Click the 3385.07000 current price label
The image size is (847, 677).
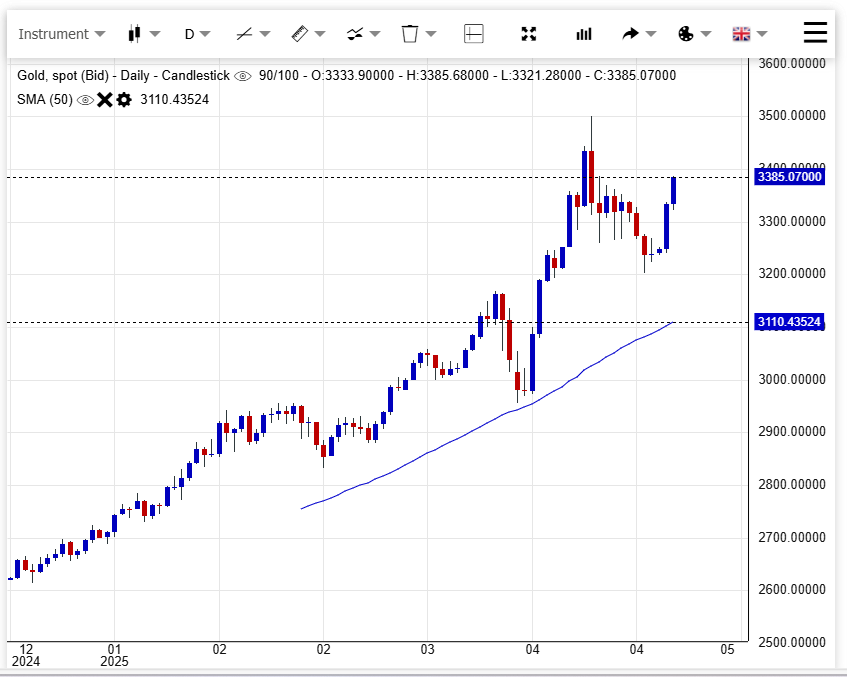pyautogui.click(x=789, y=177)
